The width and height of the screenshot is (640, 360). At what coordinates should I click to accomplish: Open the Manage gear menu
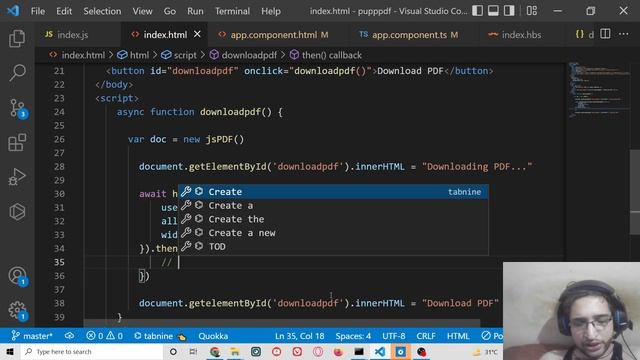coord(18,311)
